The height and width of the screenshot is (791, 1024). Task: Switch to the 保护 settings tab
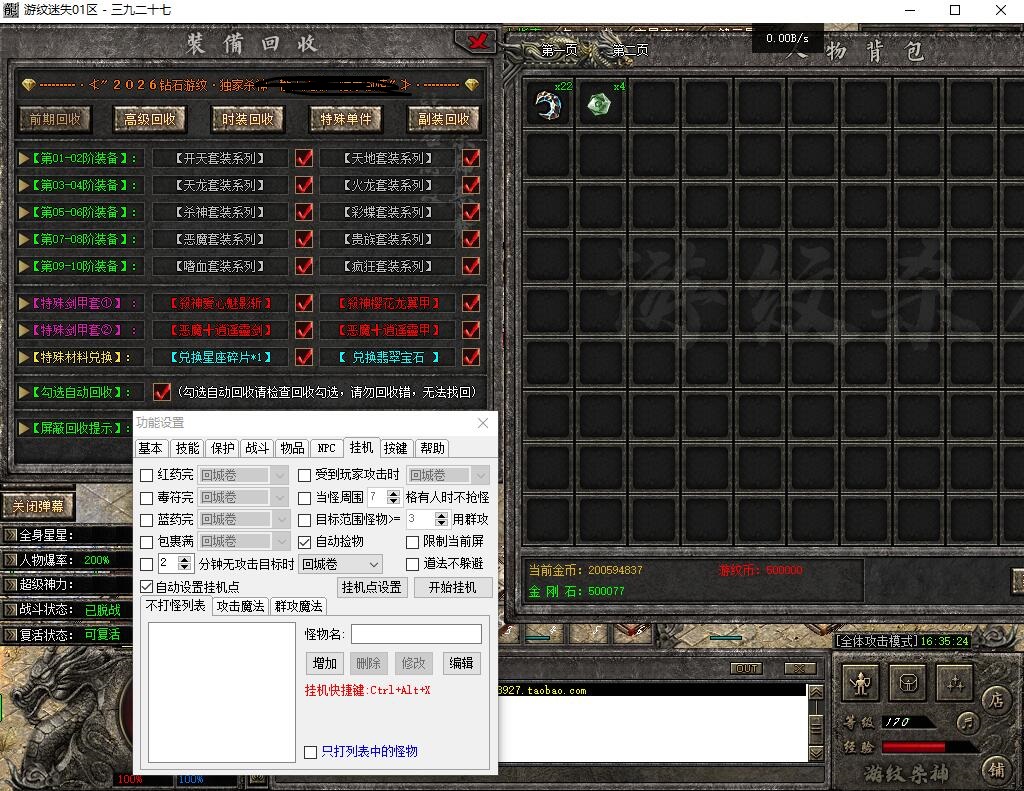223,448
